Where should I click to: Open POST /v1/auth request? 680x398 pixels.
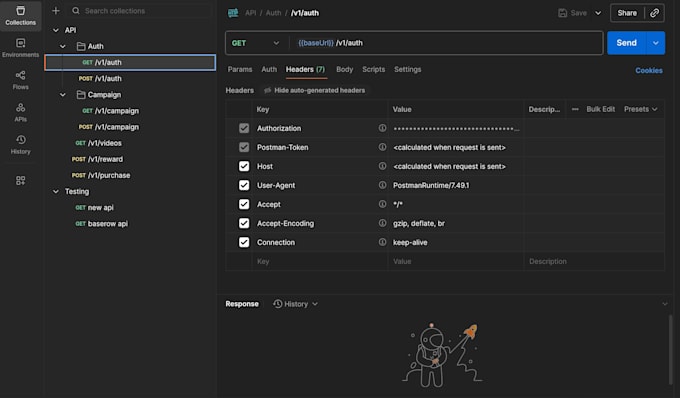pos(130,78)
